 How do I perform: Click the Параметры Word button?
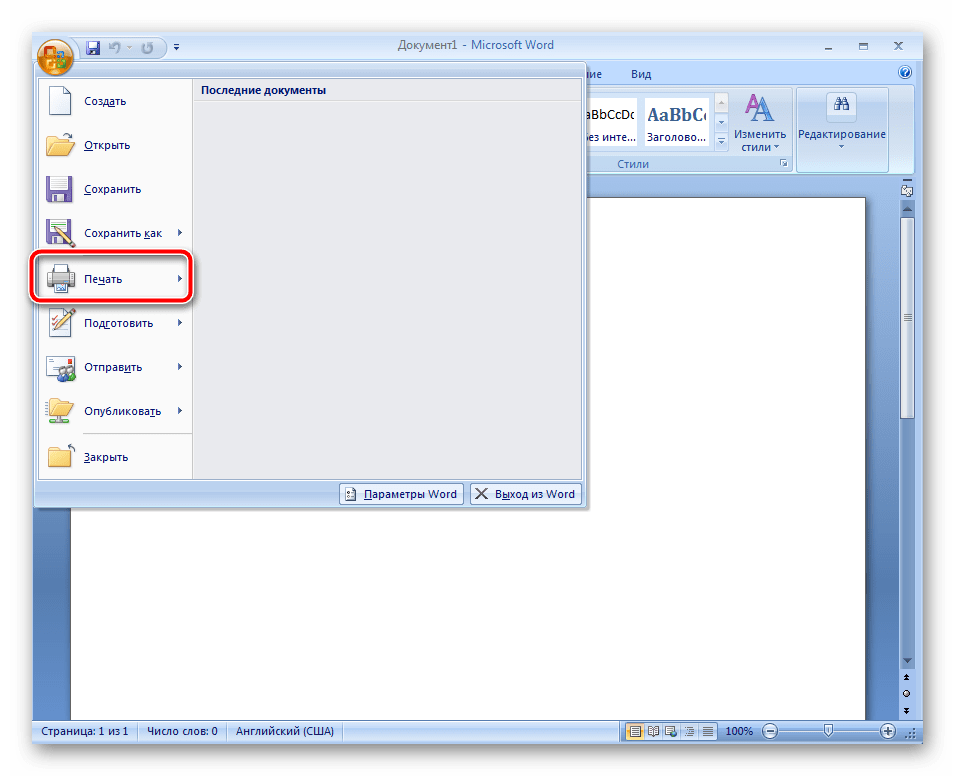pyautogui.click(x=401, y=493)
